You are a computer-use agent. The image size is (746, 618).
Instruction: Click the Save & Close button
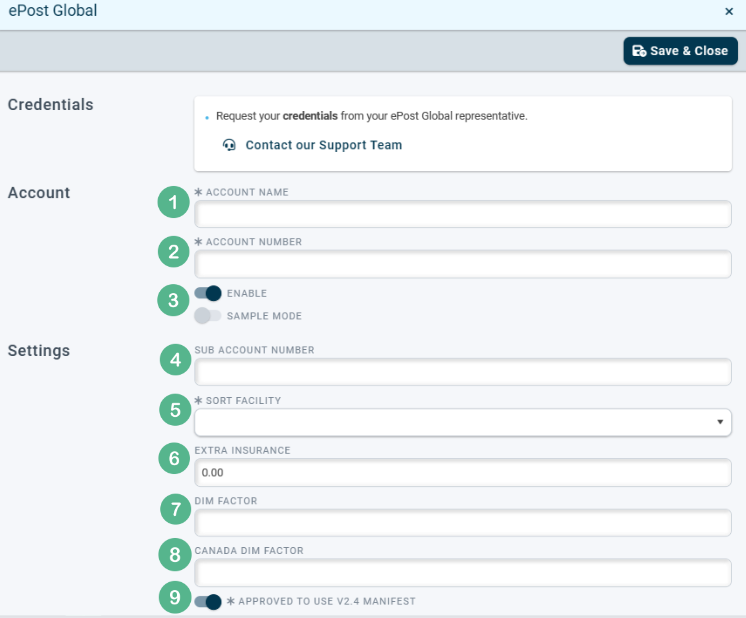680,51
